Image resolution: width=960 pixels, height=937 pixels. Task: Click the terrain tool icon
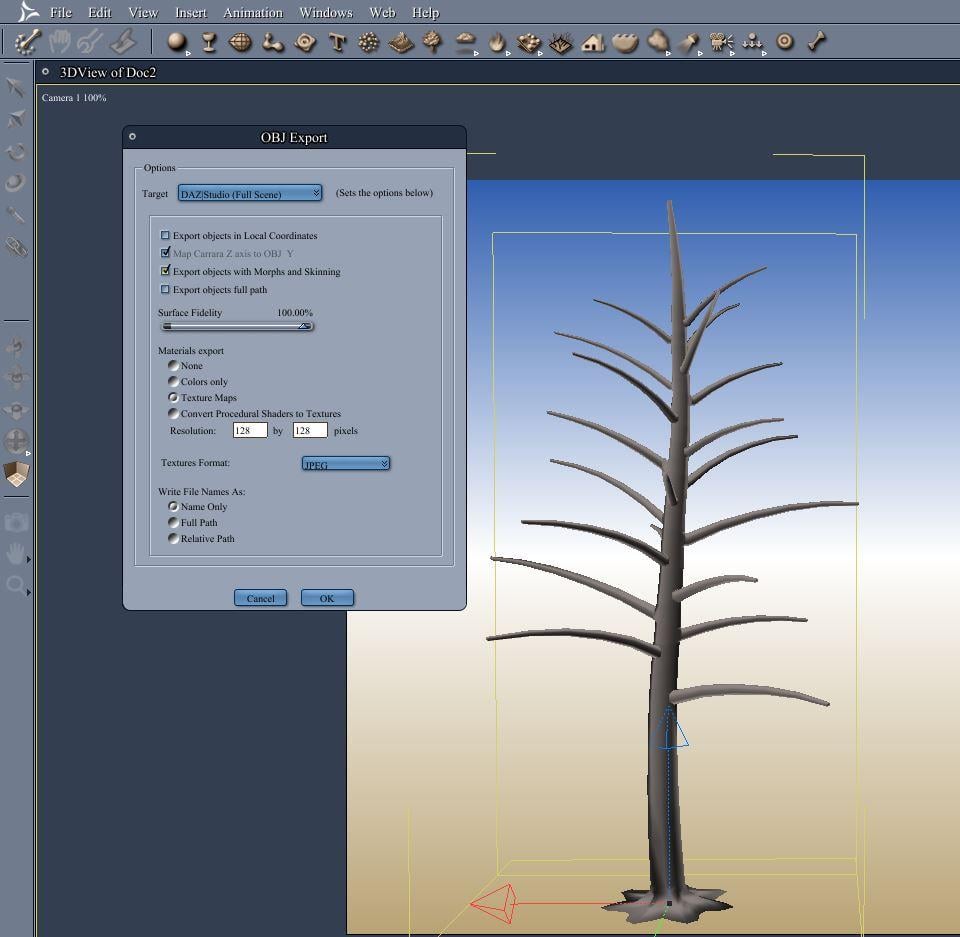tap(401, 42)
